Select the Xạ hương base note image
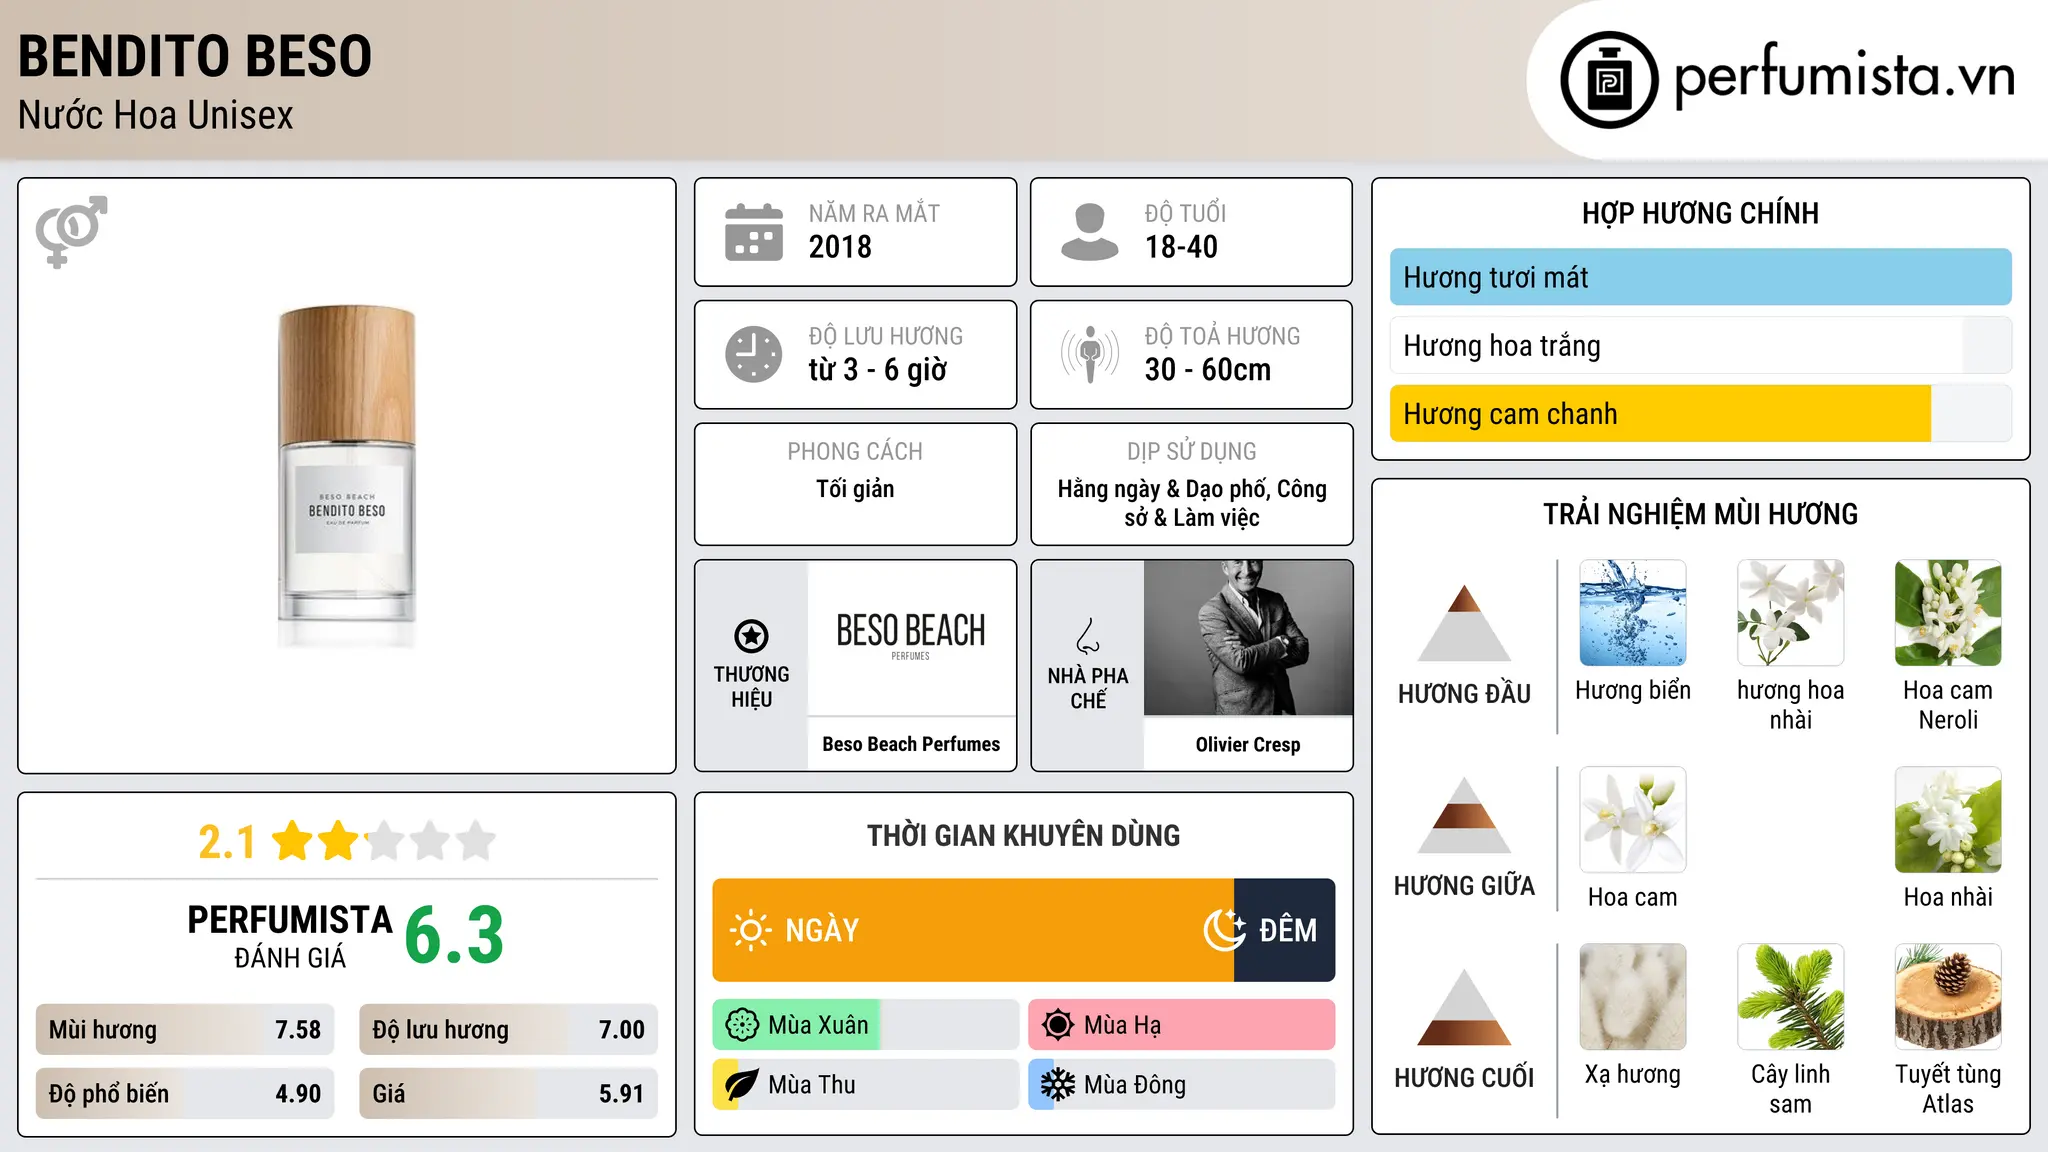2048x1152 pixels. click(x=1633, y=997)
